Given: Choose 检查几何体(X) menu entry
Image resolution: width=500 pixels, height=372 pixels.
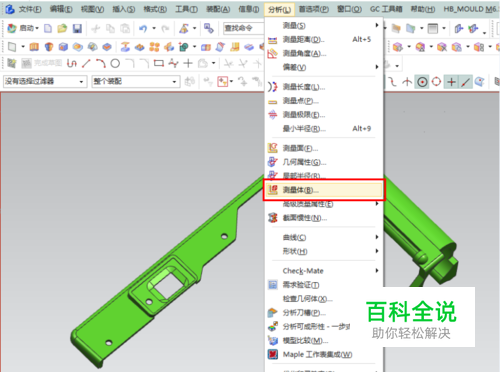Looking at the screenshot, I should (x=323, y=299).
